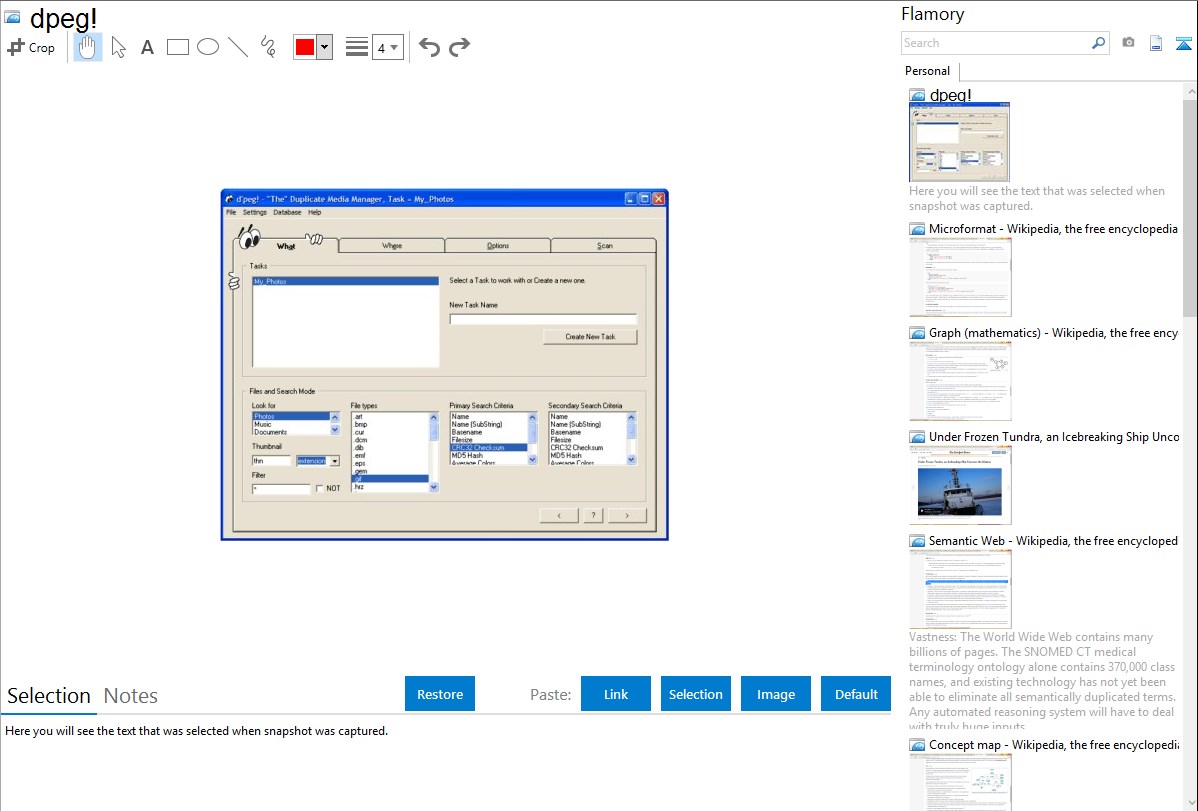Viewport: 1198px width, 811px height.
Task: Open the Microformat Wikipedia thumbnail
Action: coord(960,277)
